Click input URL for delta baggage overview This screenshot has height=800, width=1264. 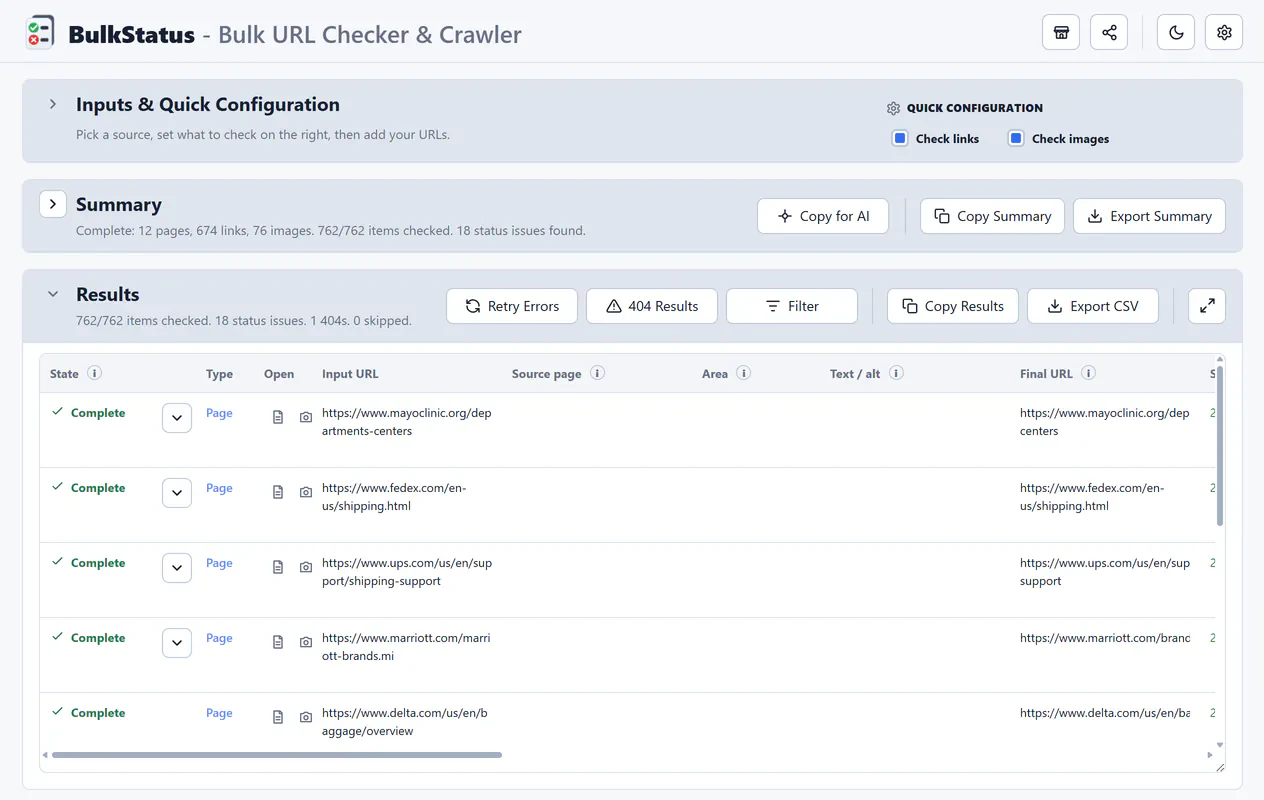coord(405,722)
